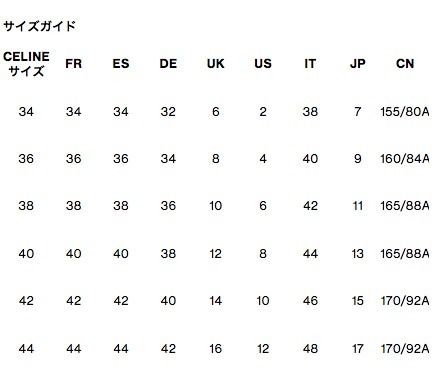
Task: Click UK size 14 cell
Action: (x=216, y=301)
